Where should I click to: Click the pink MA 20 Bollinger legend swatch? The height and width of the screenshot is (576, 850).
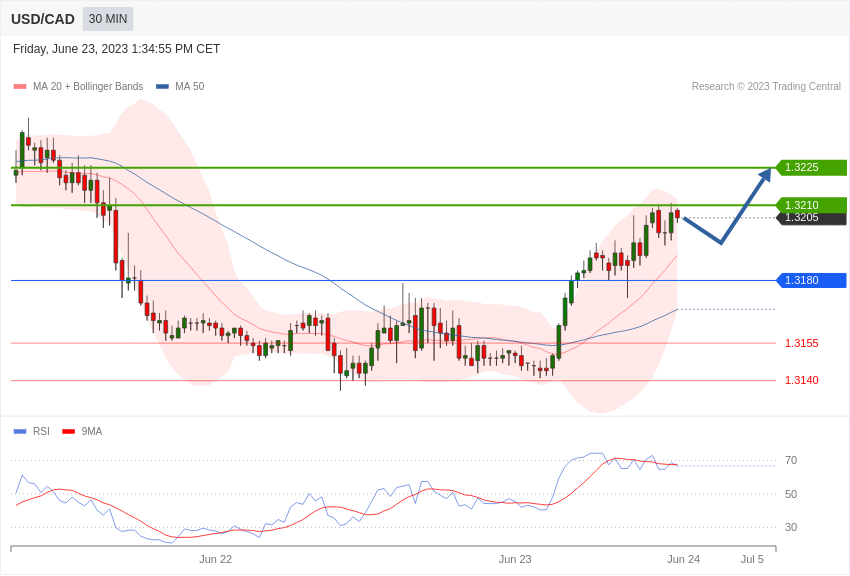(x=20, y=87)
